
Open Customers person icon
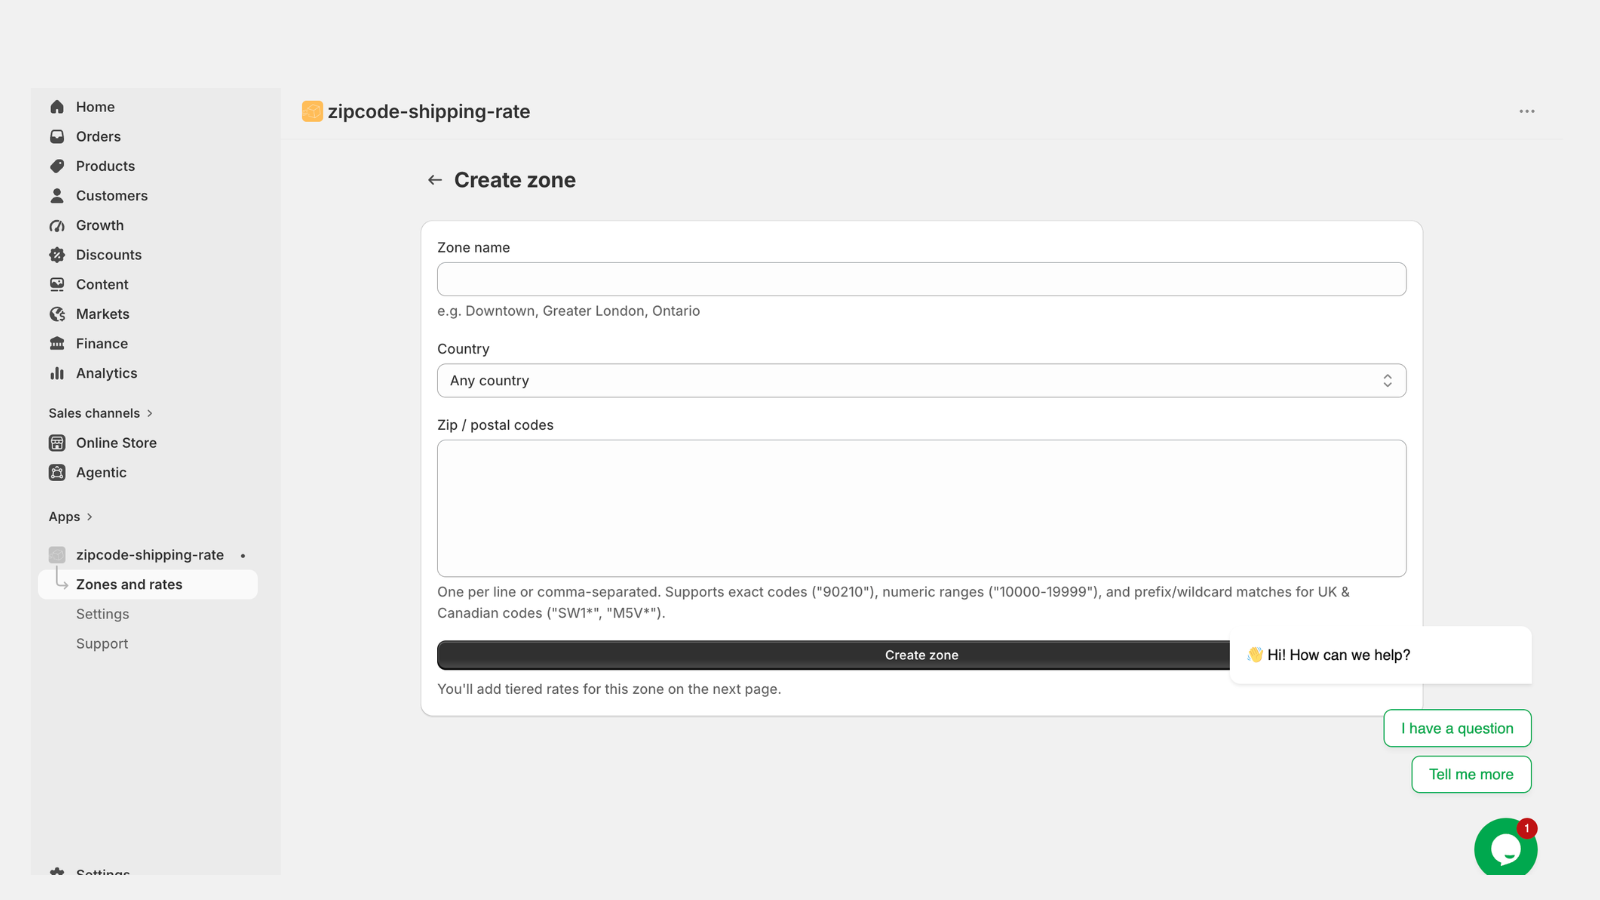(57, 196)
